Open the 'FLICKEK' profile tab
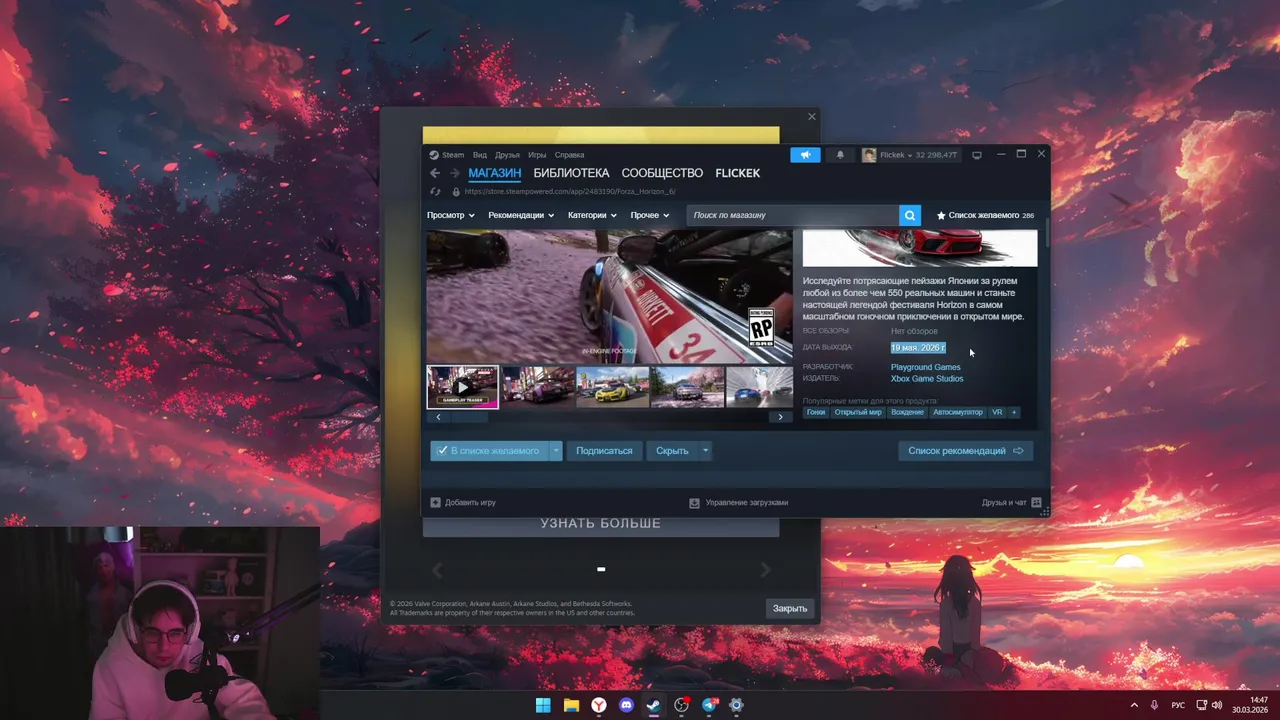Screen dimensions: 1280x720 (x=737, y=173)
